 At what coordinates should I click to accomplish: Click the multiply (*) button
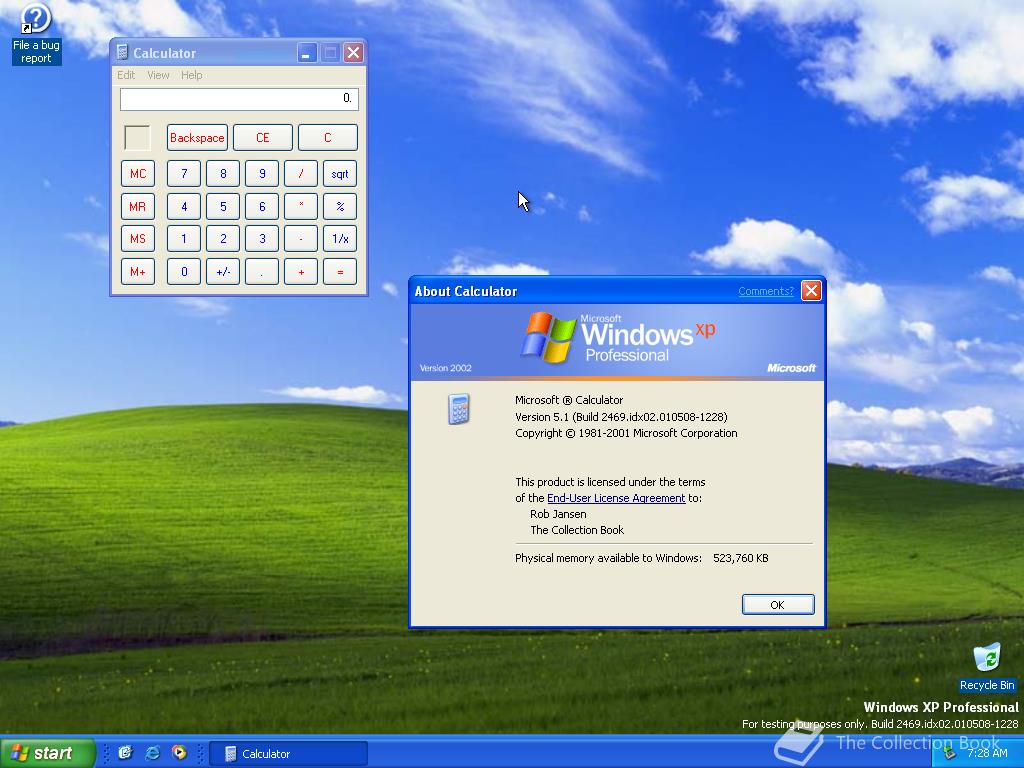(x=301, y=206)
